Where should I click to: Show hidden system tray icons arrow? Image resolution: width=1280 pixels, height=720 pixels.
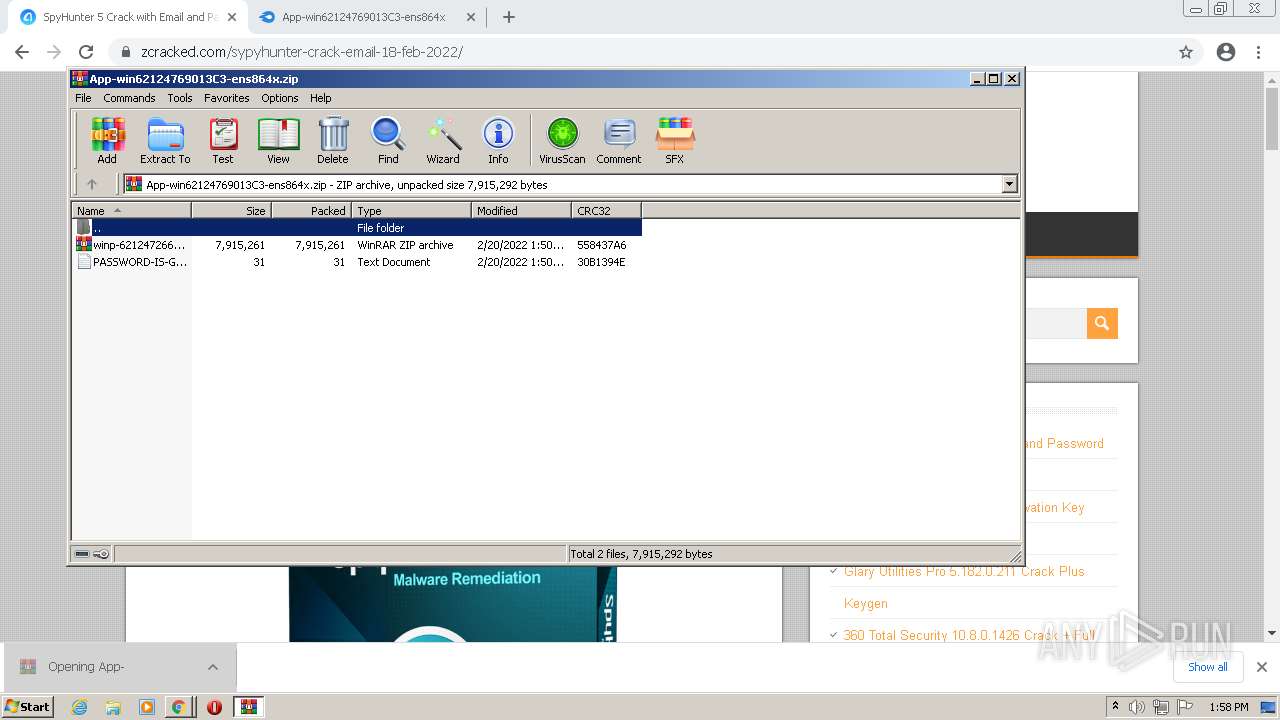tap(1115, 707)
